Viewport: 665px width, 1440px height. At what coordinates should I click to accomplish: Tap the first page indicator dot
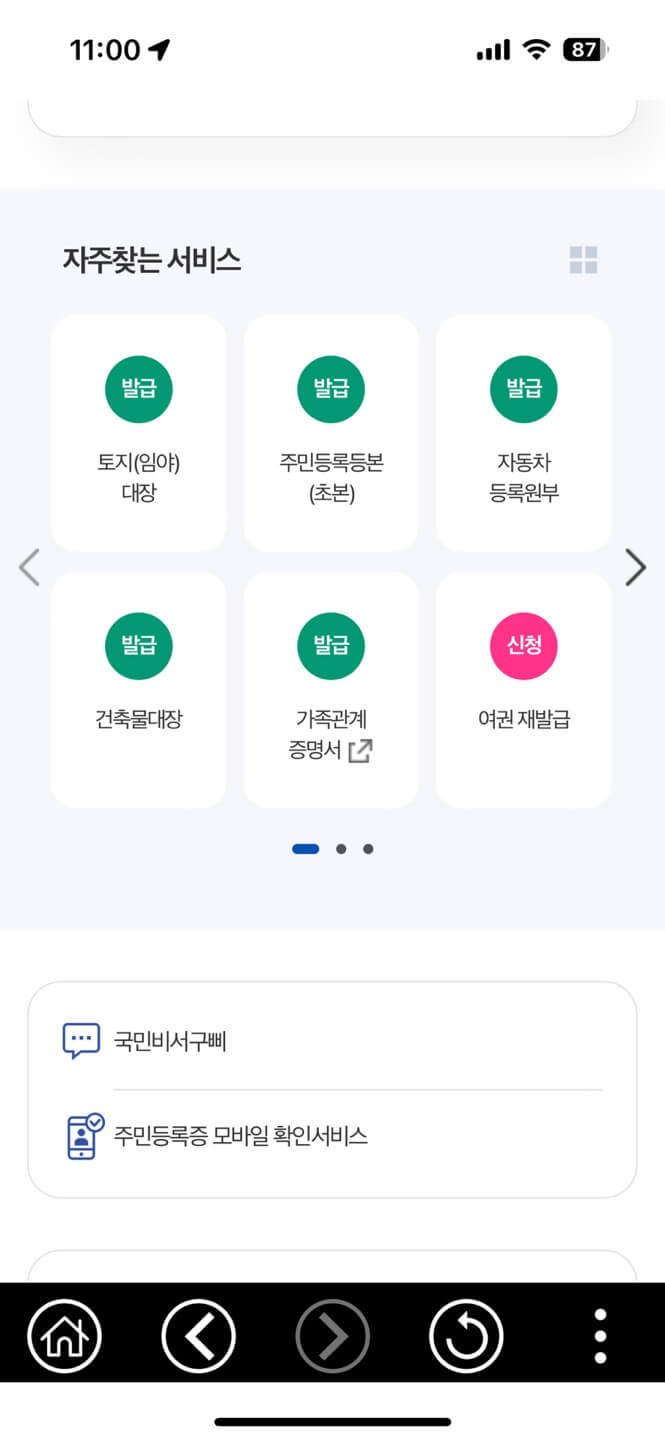pyautogui.click(x=305, y=848)
